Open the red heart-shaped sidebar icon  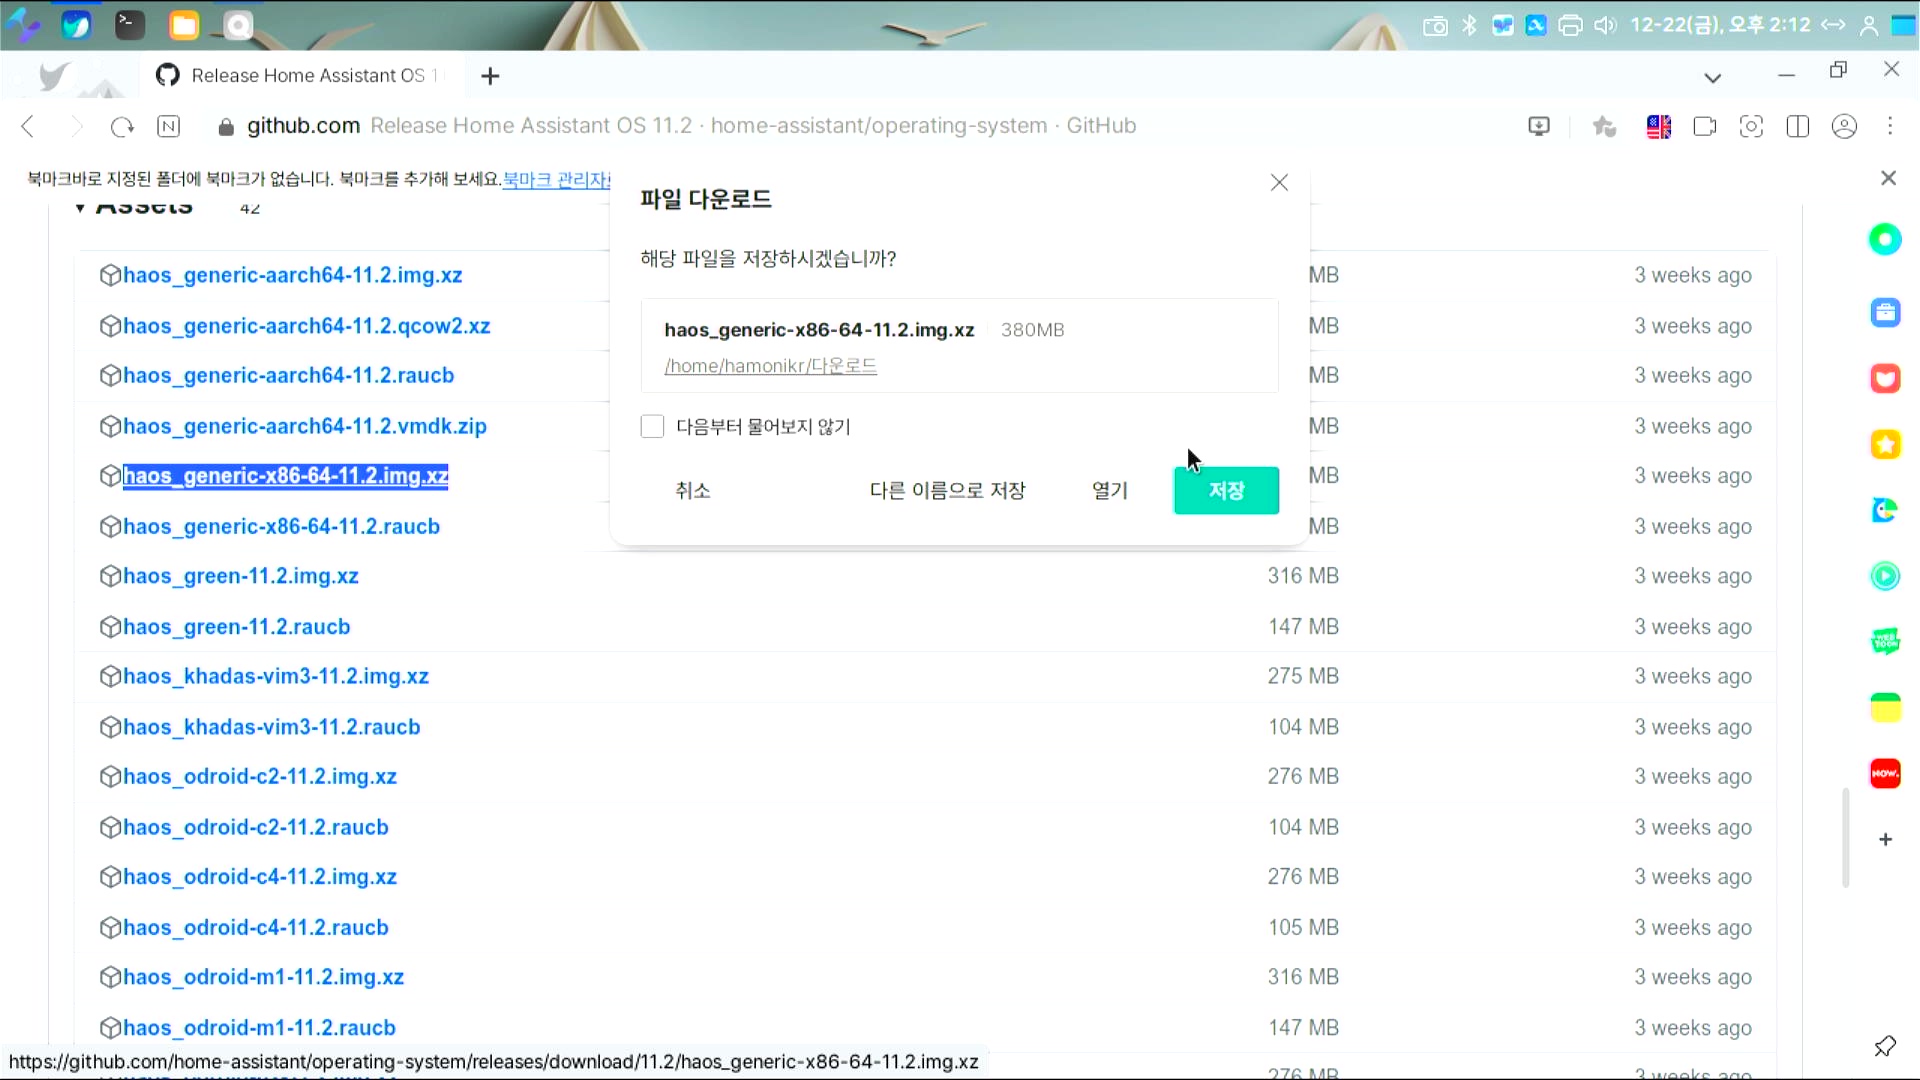[x=1885, y=378]
